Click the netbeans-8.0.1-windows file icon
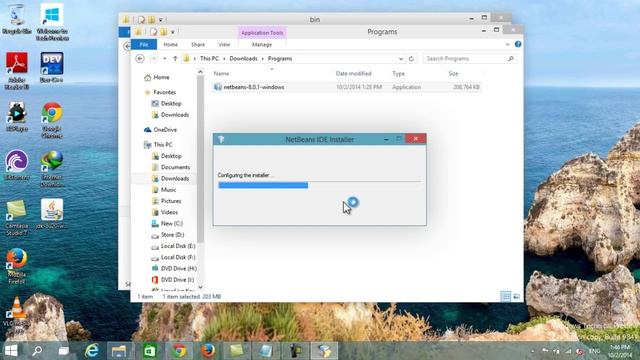Image resolution: width=640 pixels, height=360 pixels. [x=218, y=87]
